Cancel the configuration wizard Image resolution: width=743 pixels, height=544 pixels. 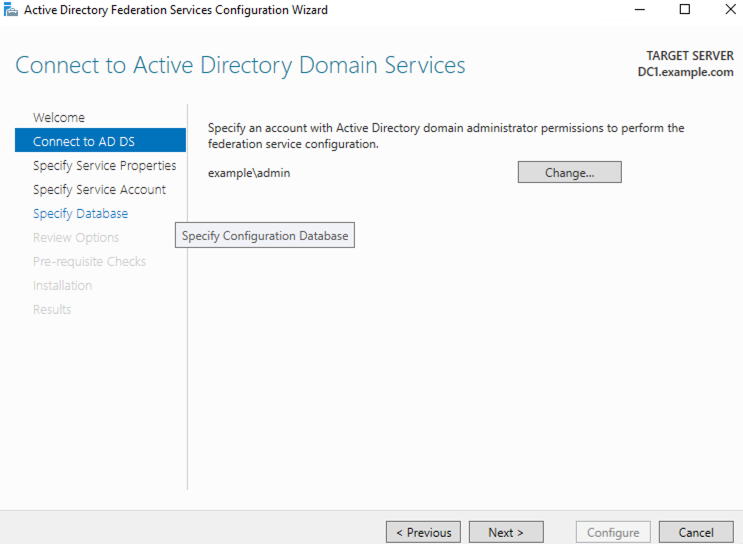pyautogui.click(x=696, y=532)
